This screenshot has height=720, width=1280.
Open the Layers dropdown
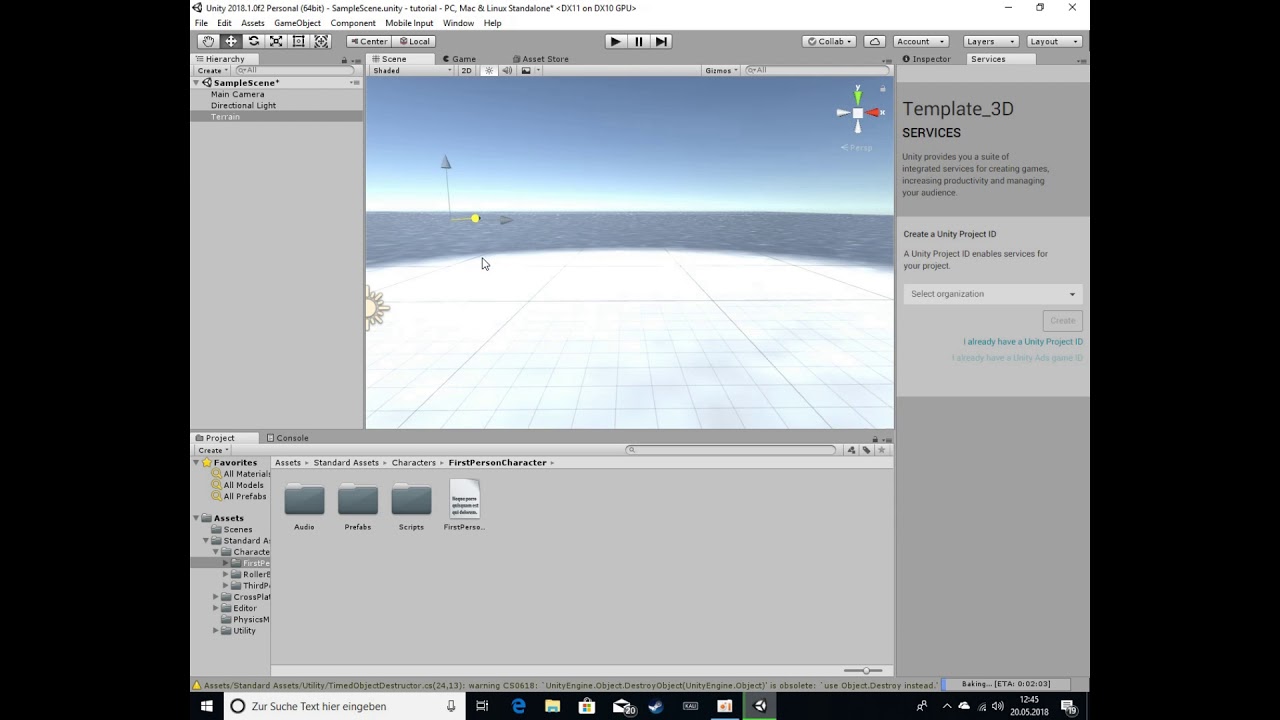point(991,41)
